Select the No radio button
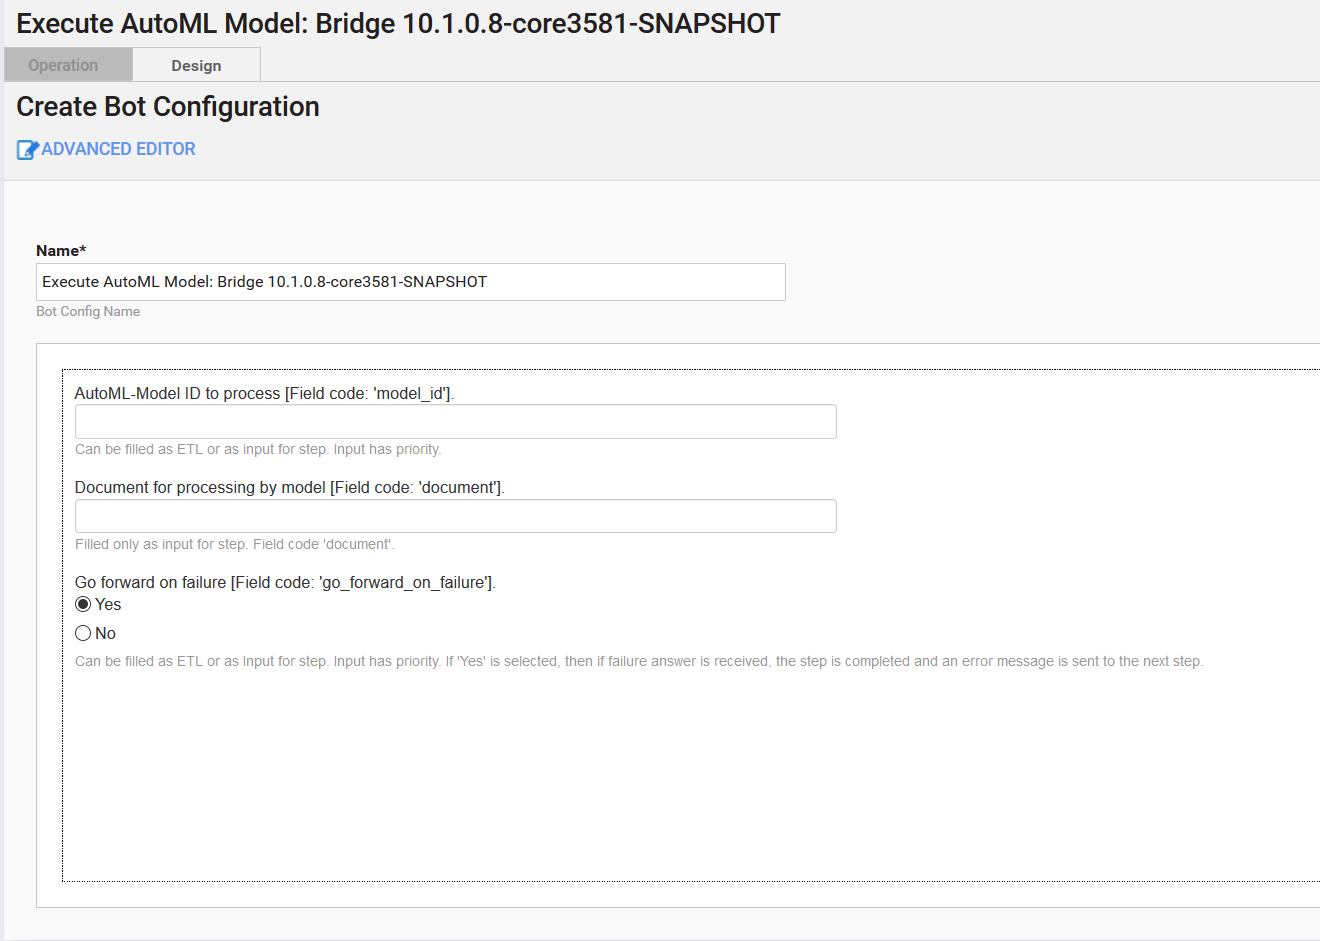The height and width of the screenshot is (941, 1320). 83,633
